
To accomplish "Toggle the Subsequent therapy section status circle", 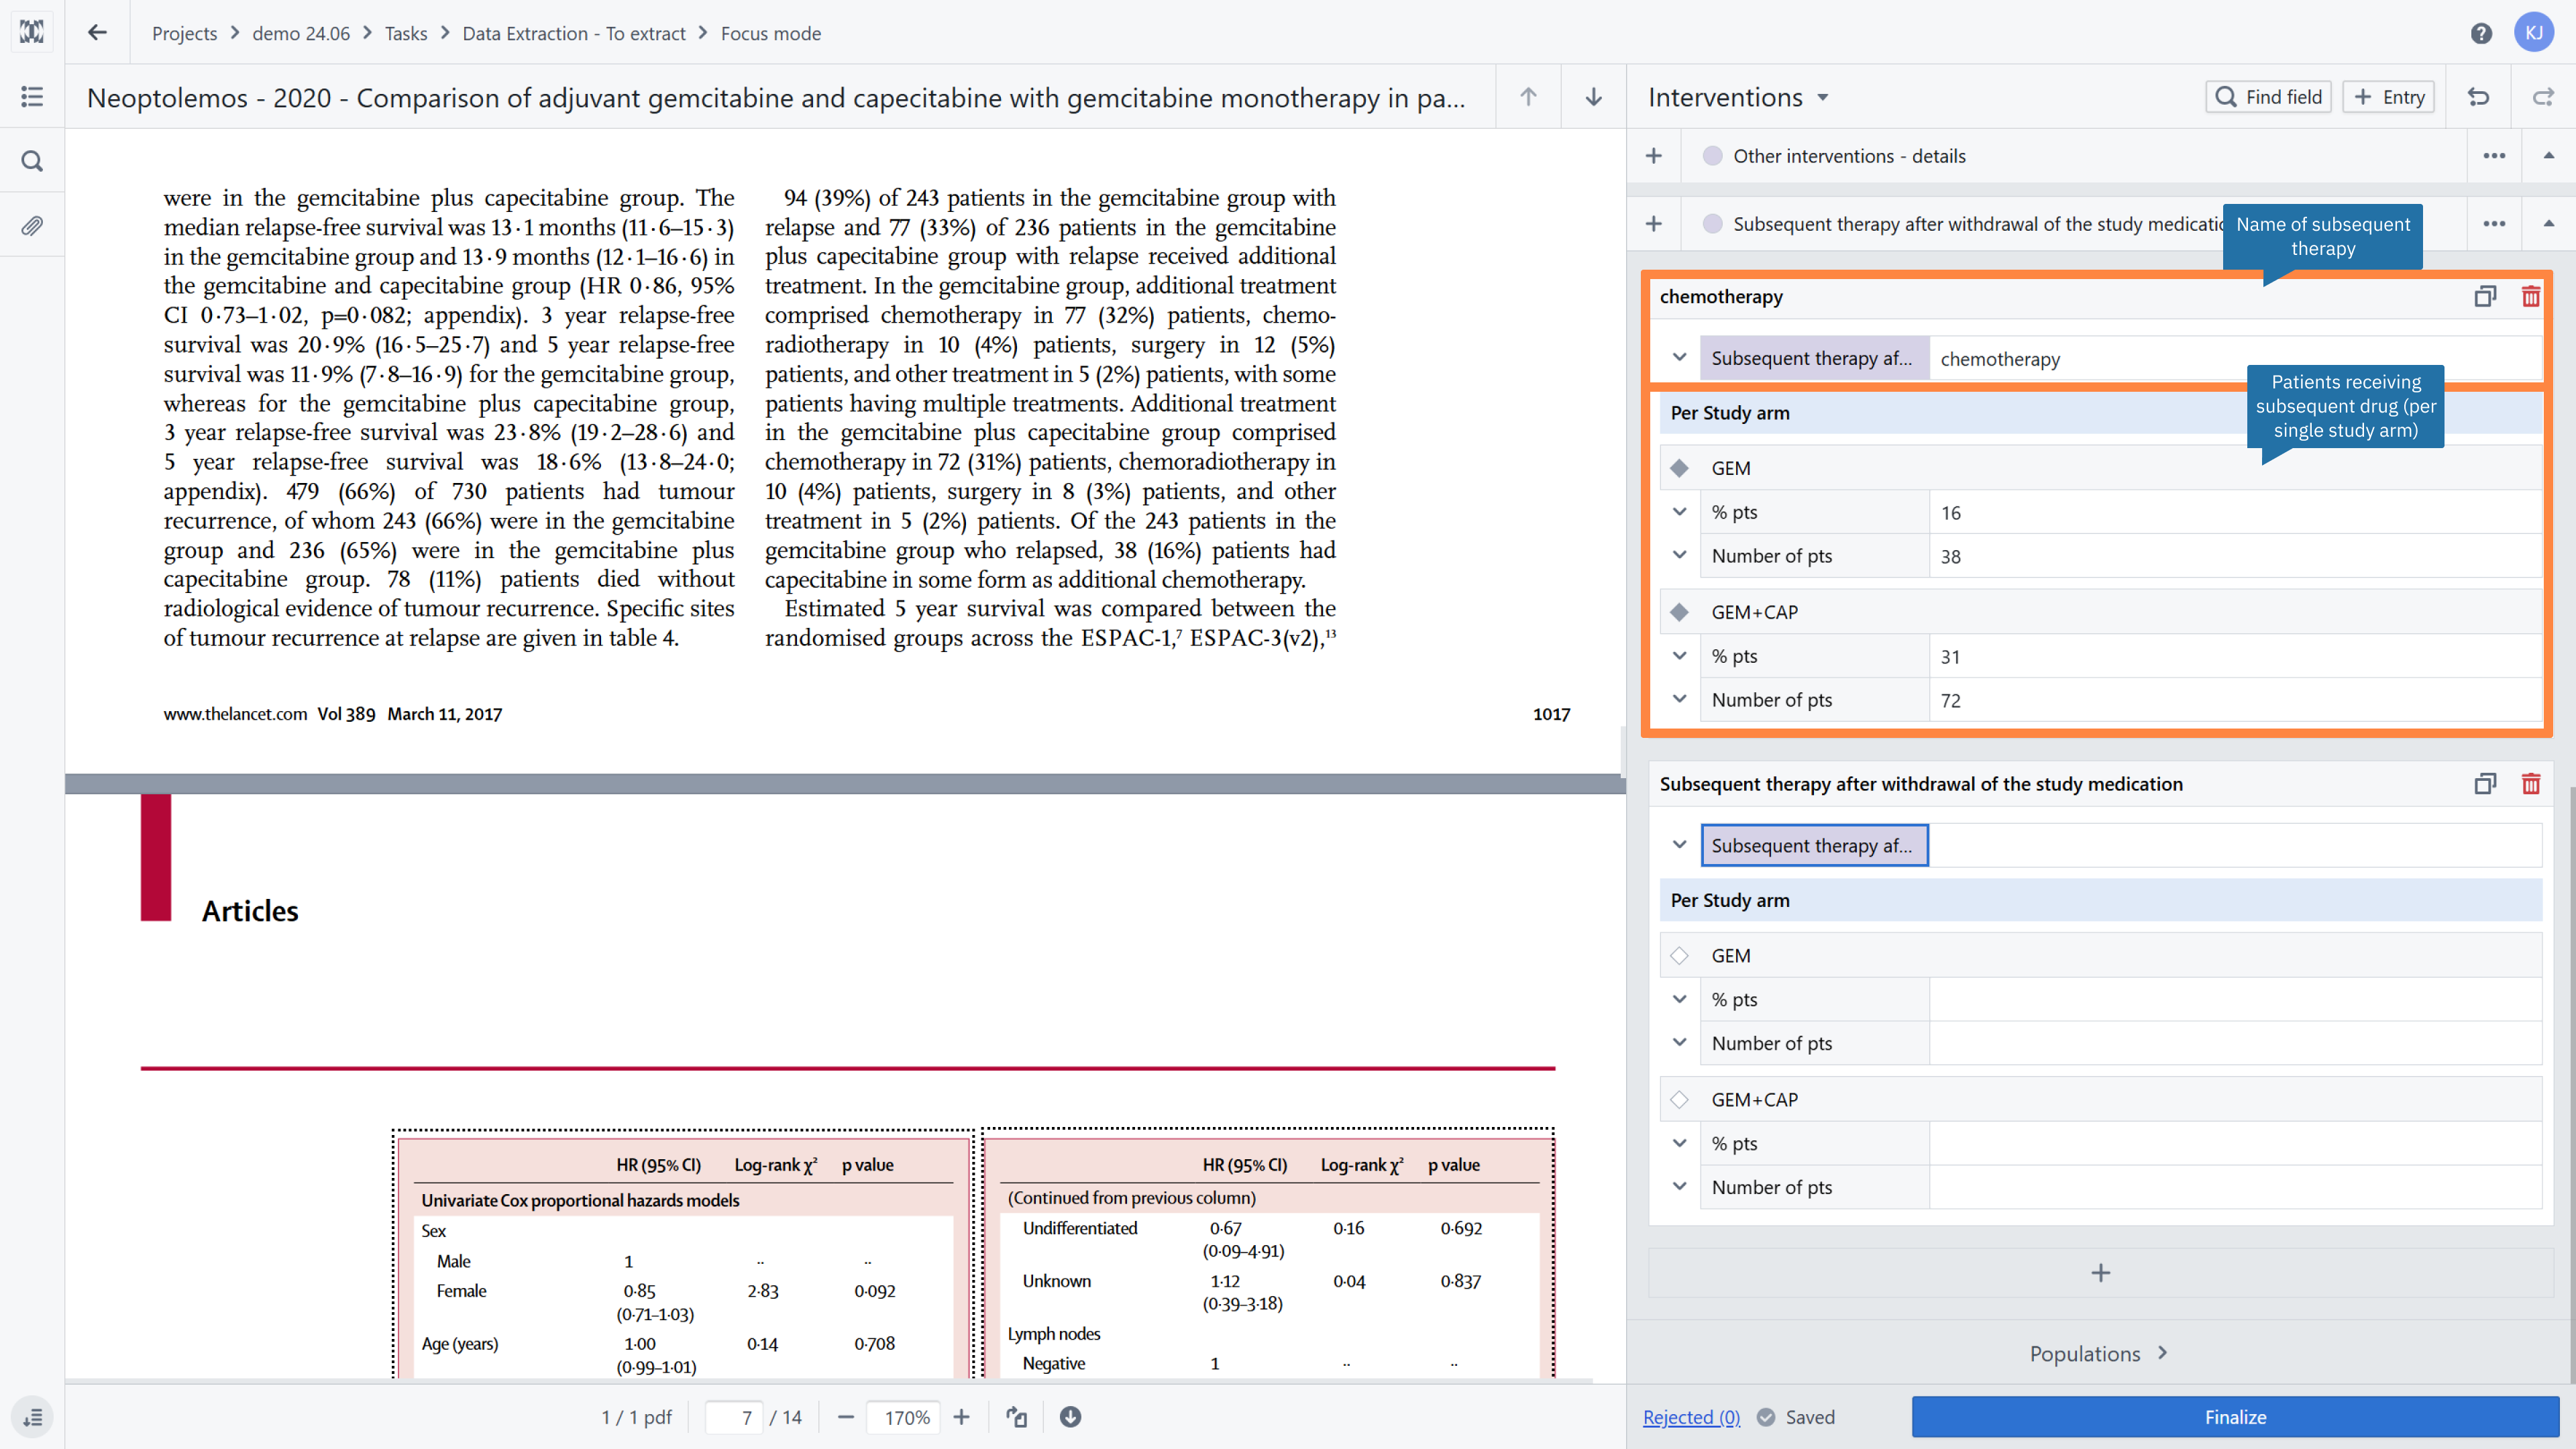I will click(1712, 224).
